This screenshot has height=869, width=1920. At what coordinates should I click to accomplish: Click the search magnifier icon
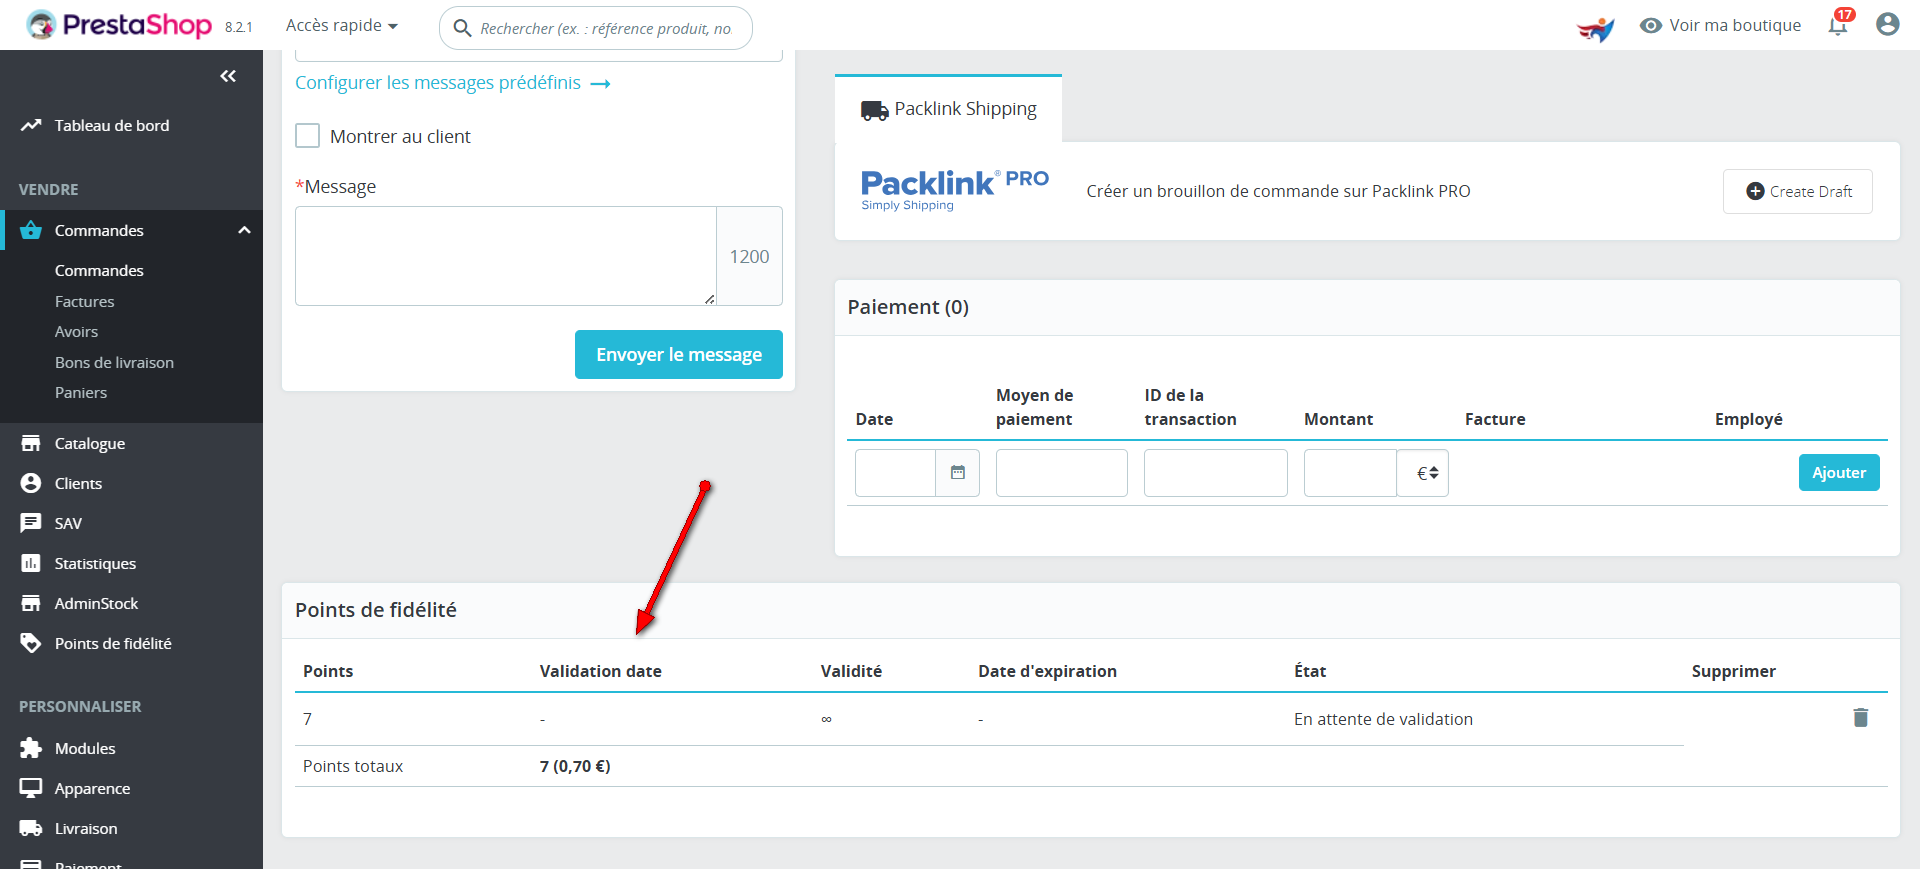462,28
